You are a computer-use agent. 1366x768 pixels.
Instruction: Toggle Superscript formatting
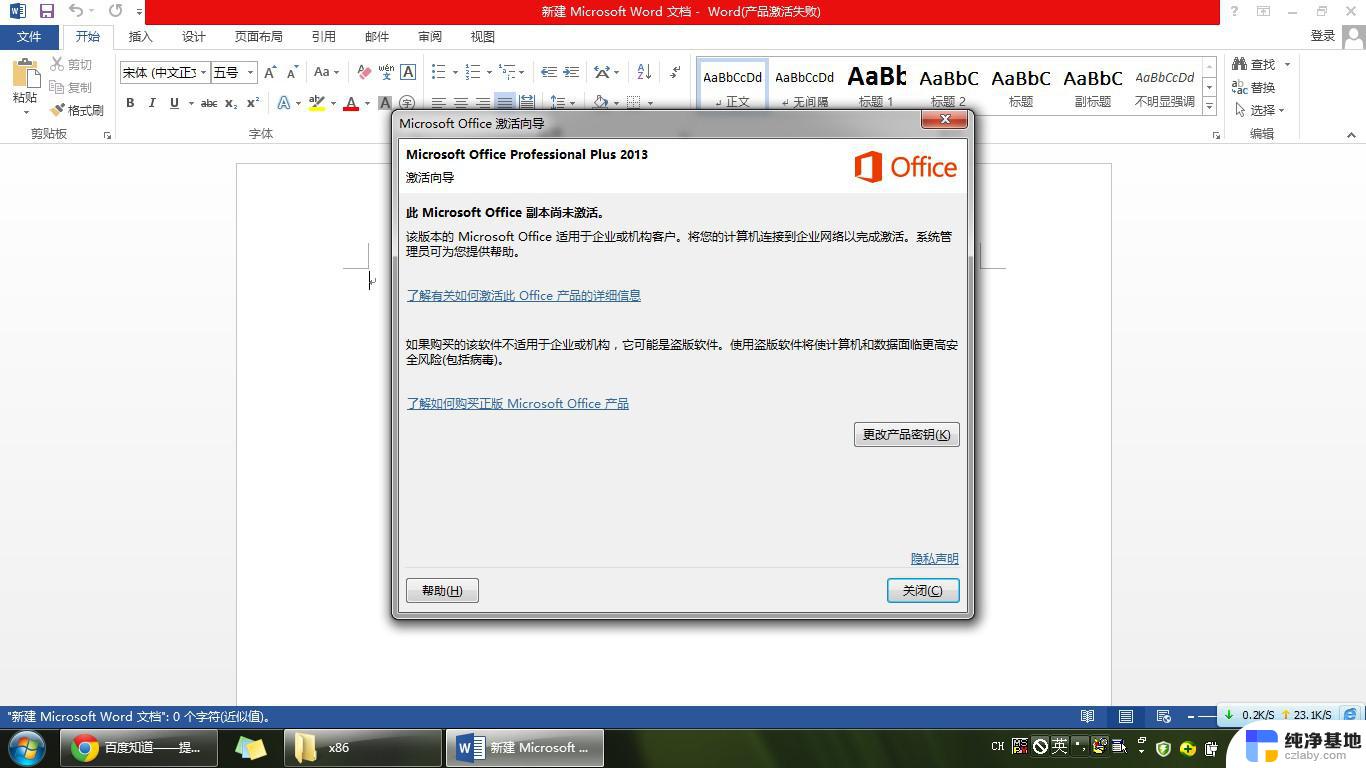tap(253, 103)
